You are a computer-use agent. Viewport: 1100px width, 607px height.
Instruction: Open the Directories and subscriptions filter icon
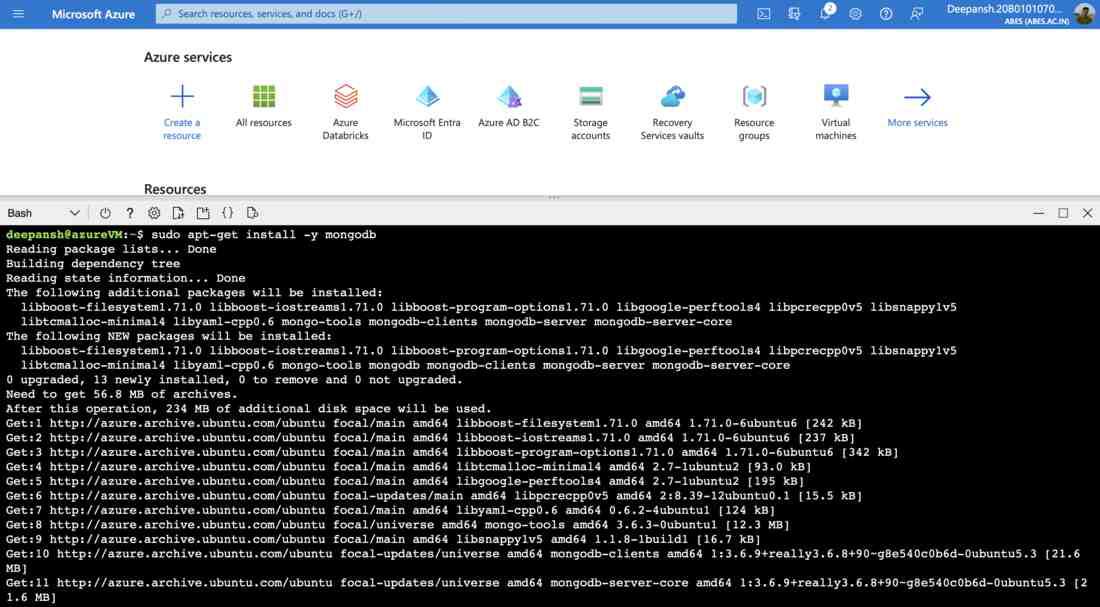pyautogui.click(x=794, y=13)
